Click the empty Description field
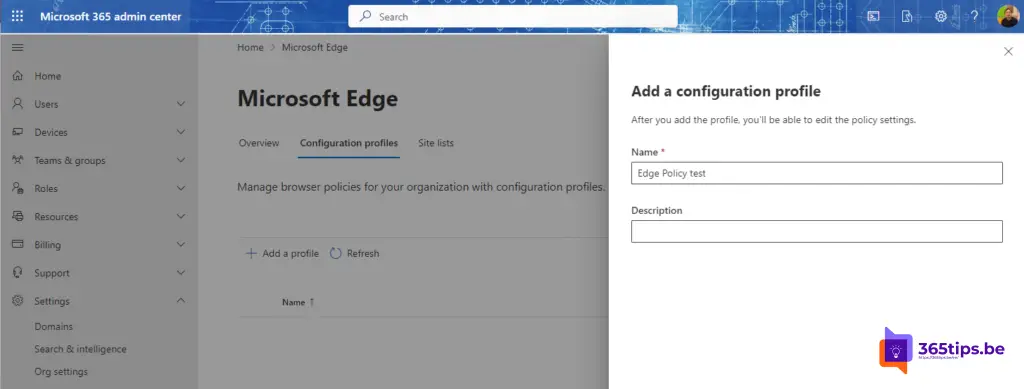 816,231
